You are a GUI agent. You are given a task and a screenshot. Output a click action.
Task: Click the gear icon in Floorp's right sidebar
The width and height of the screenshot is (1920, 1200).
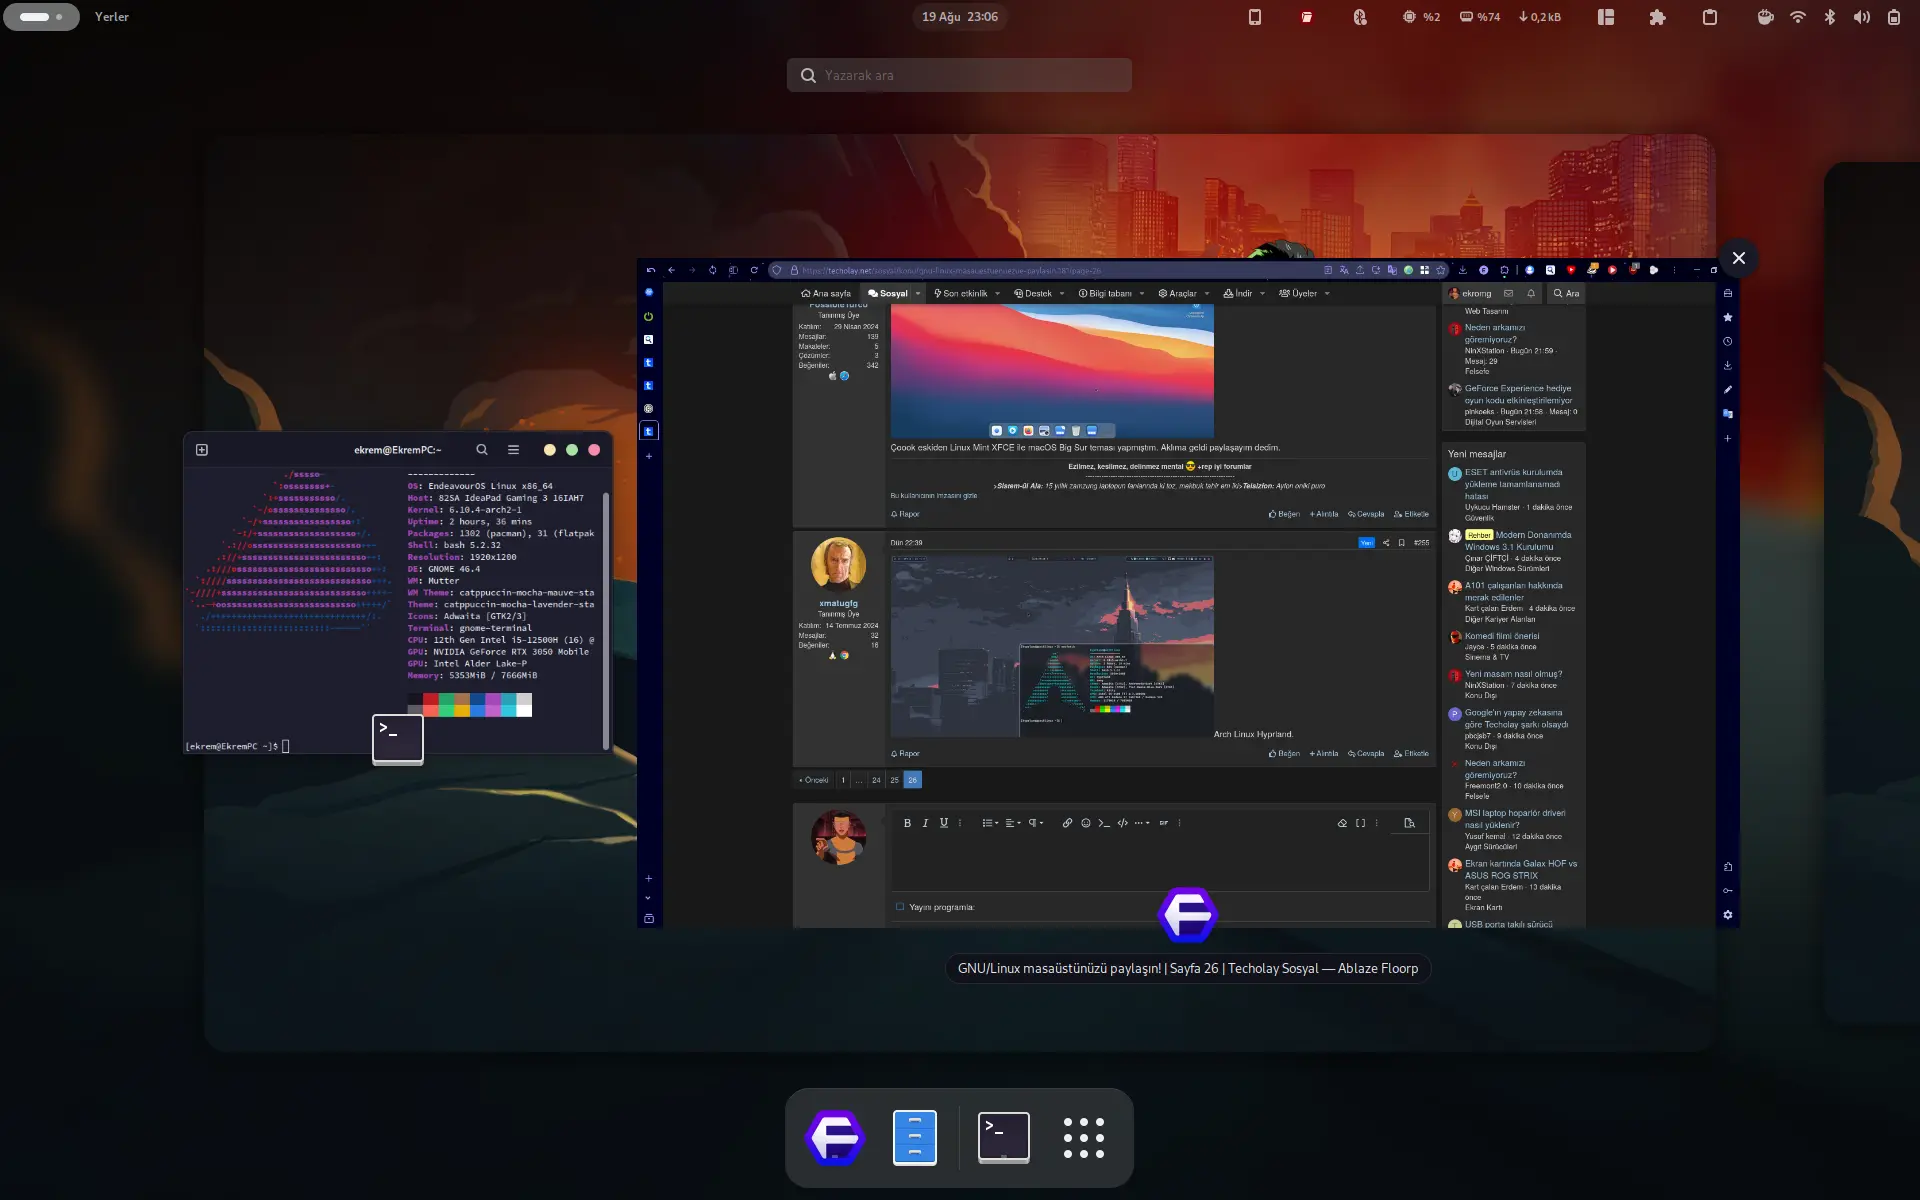[1727, 915]
